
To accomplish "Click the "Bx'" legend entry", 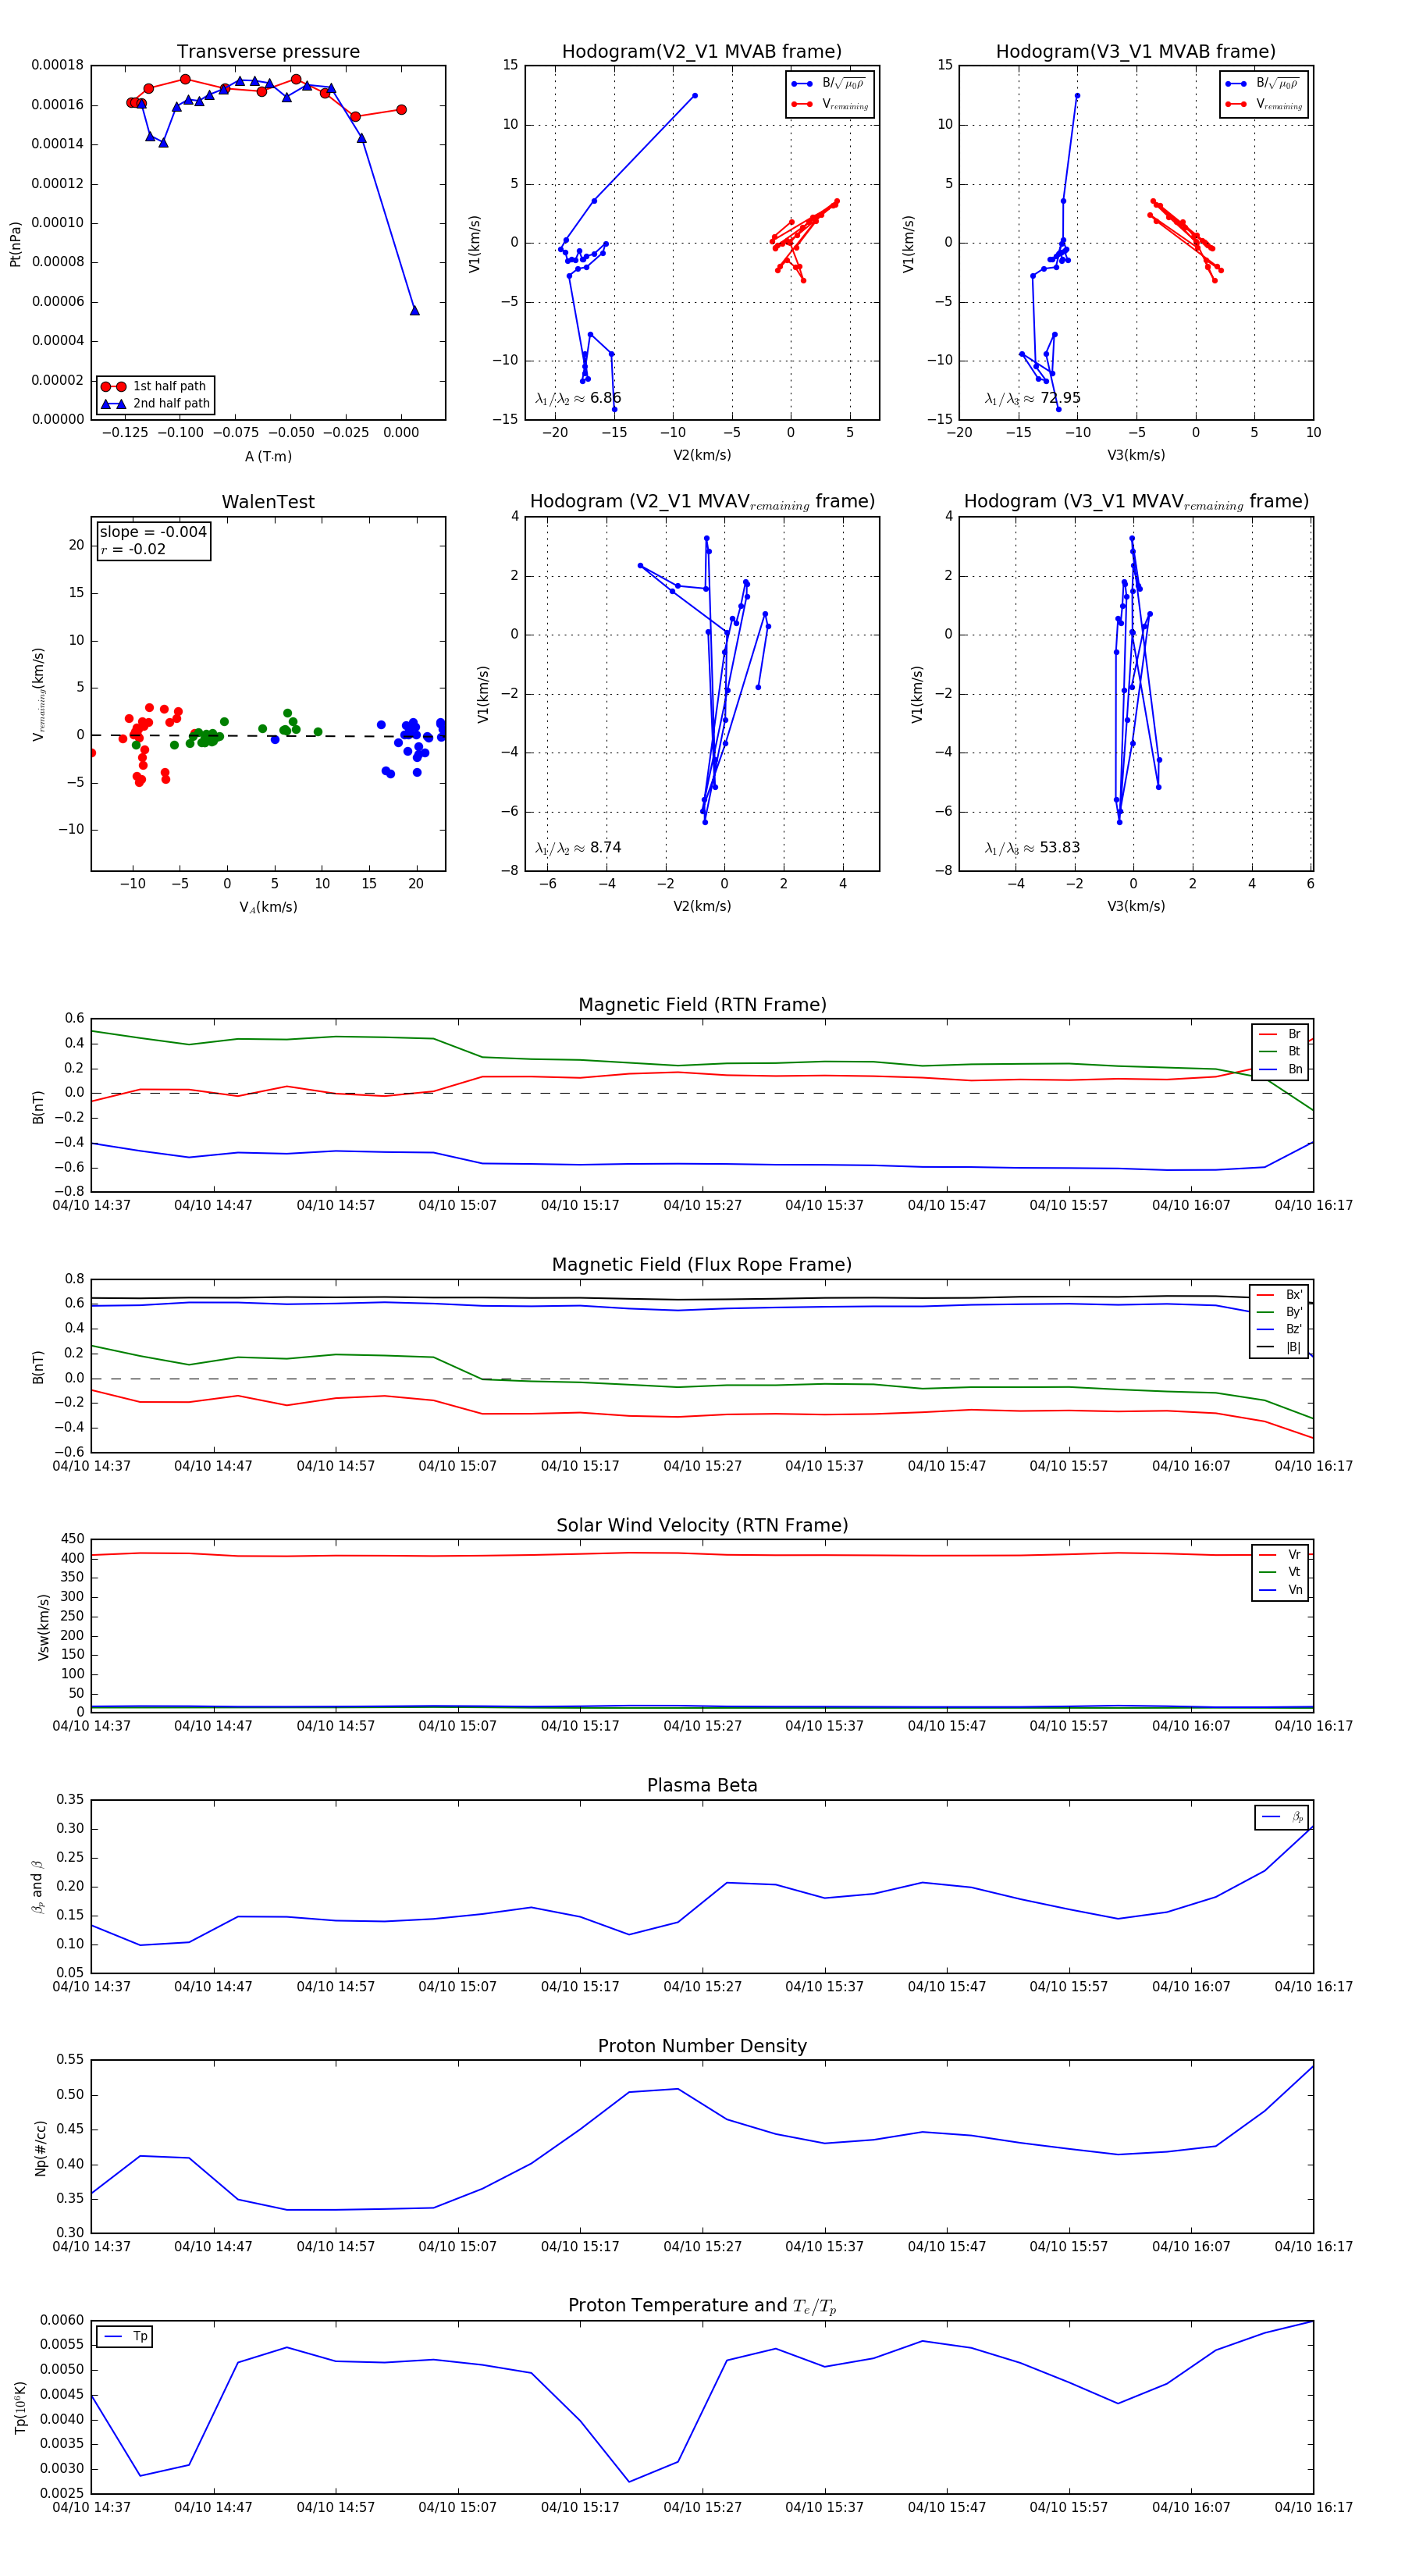I will coord(1279,1295).
